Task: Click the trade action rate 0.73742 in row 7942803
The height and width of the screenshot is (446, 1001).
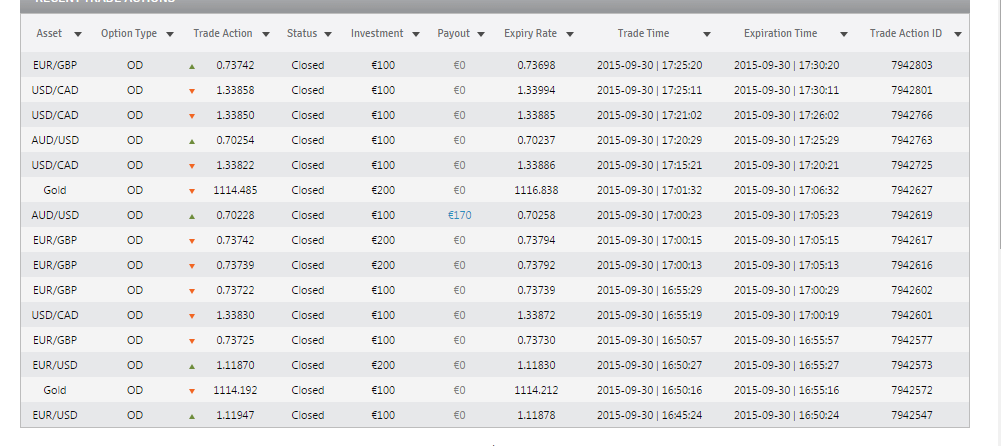Action: [235, 65]
